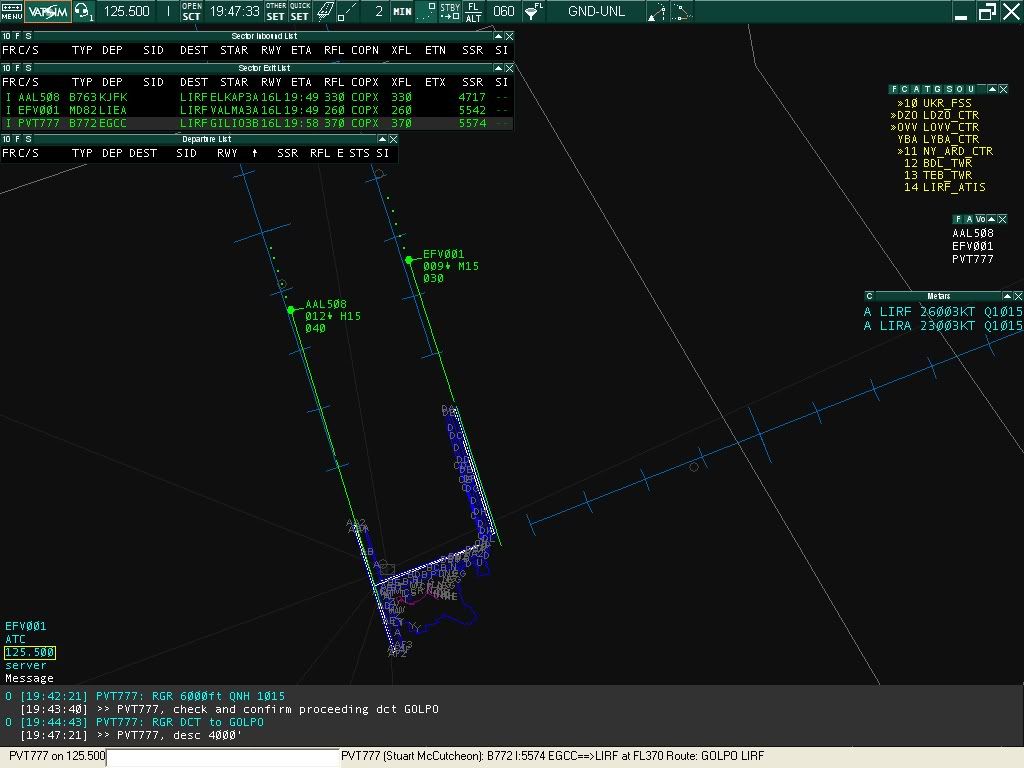
Task: Select EFV001 row in Sector Exit List
Action: pyautogui.click(x=256, y=110)
